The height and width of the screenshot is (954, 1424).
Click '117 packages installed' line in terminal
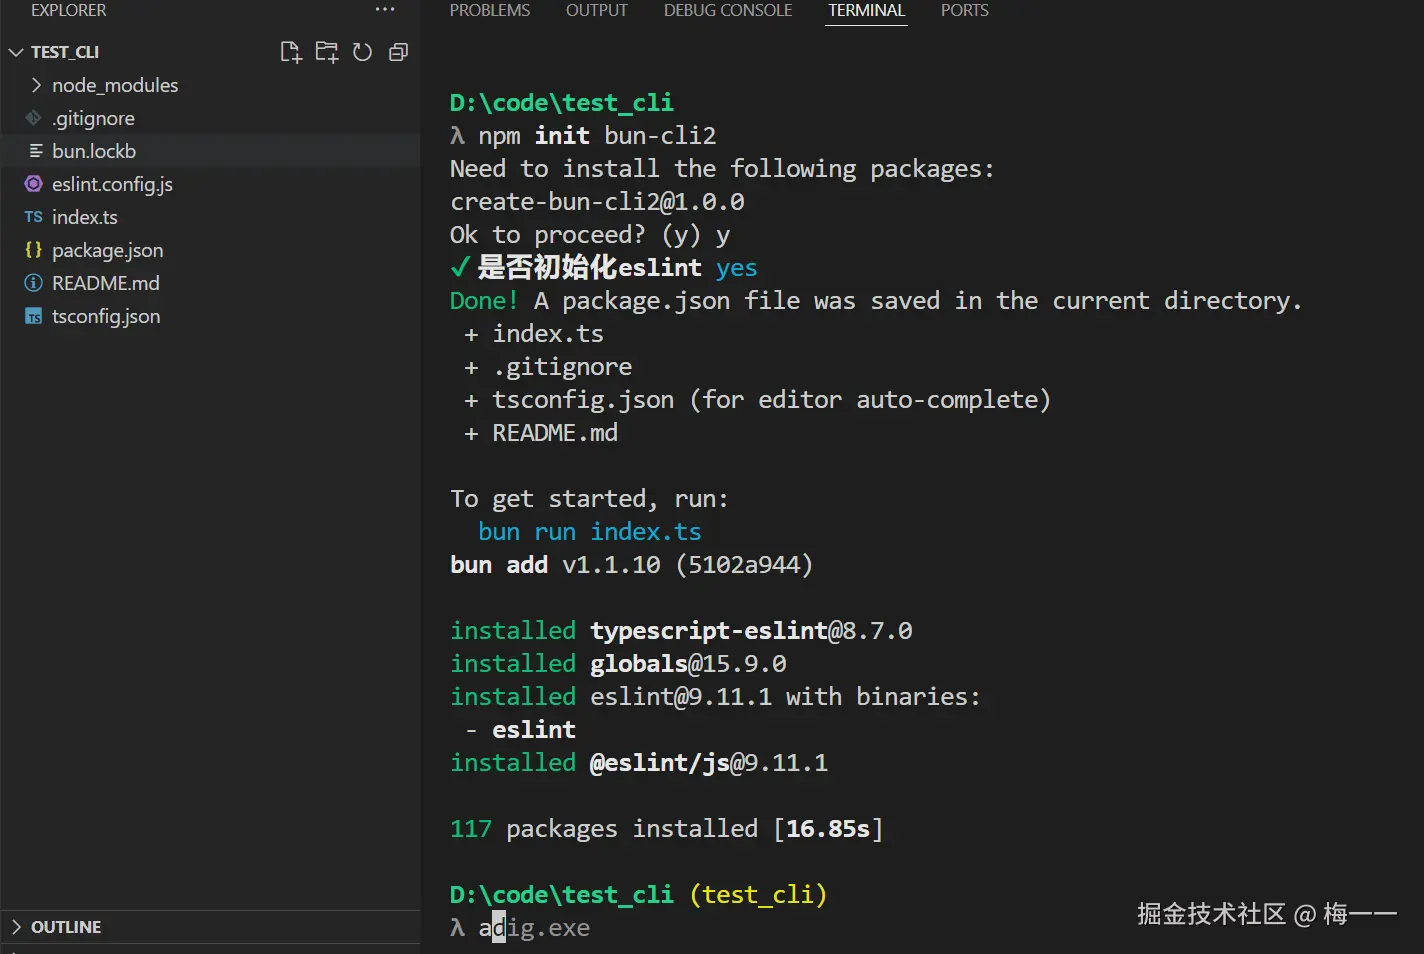pyautogui.click(x=666, y=828)
